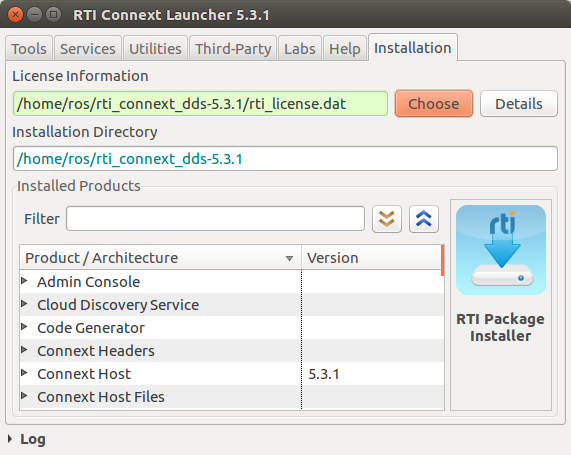Expand the Connext Headers entry
This screenshot has height=455, width=571.
click(x=24, y=350)
